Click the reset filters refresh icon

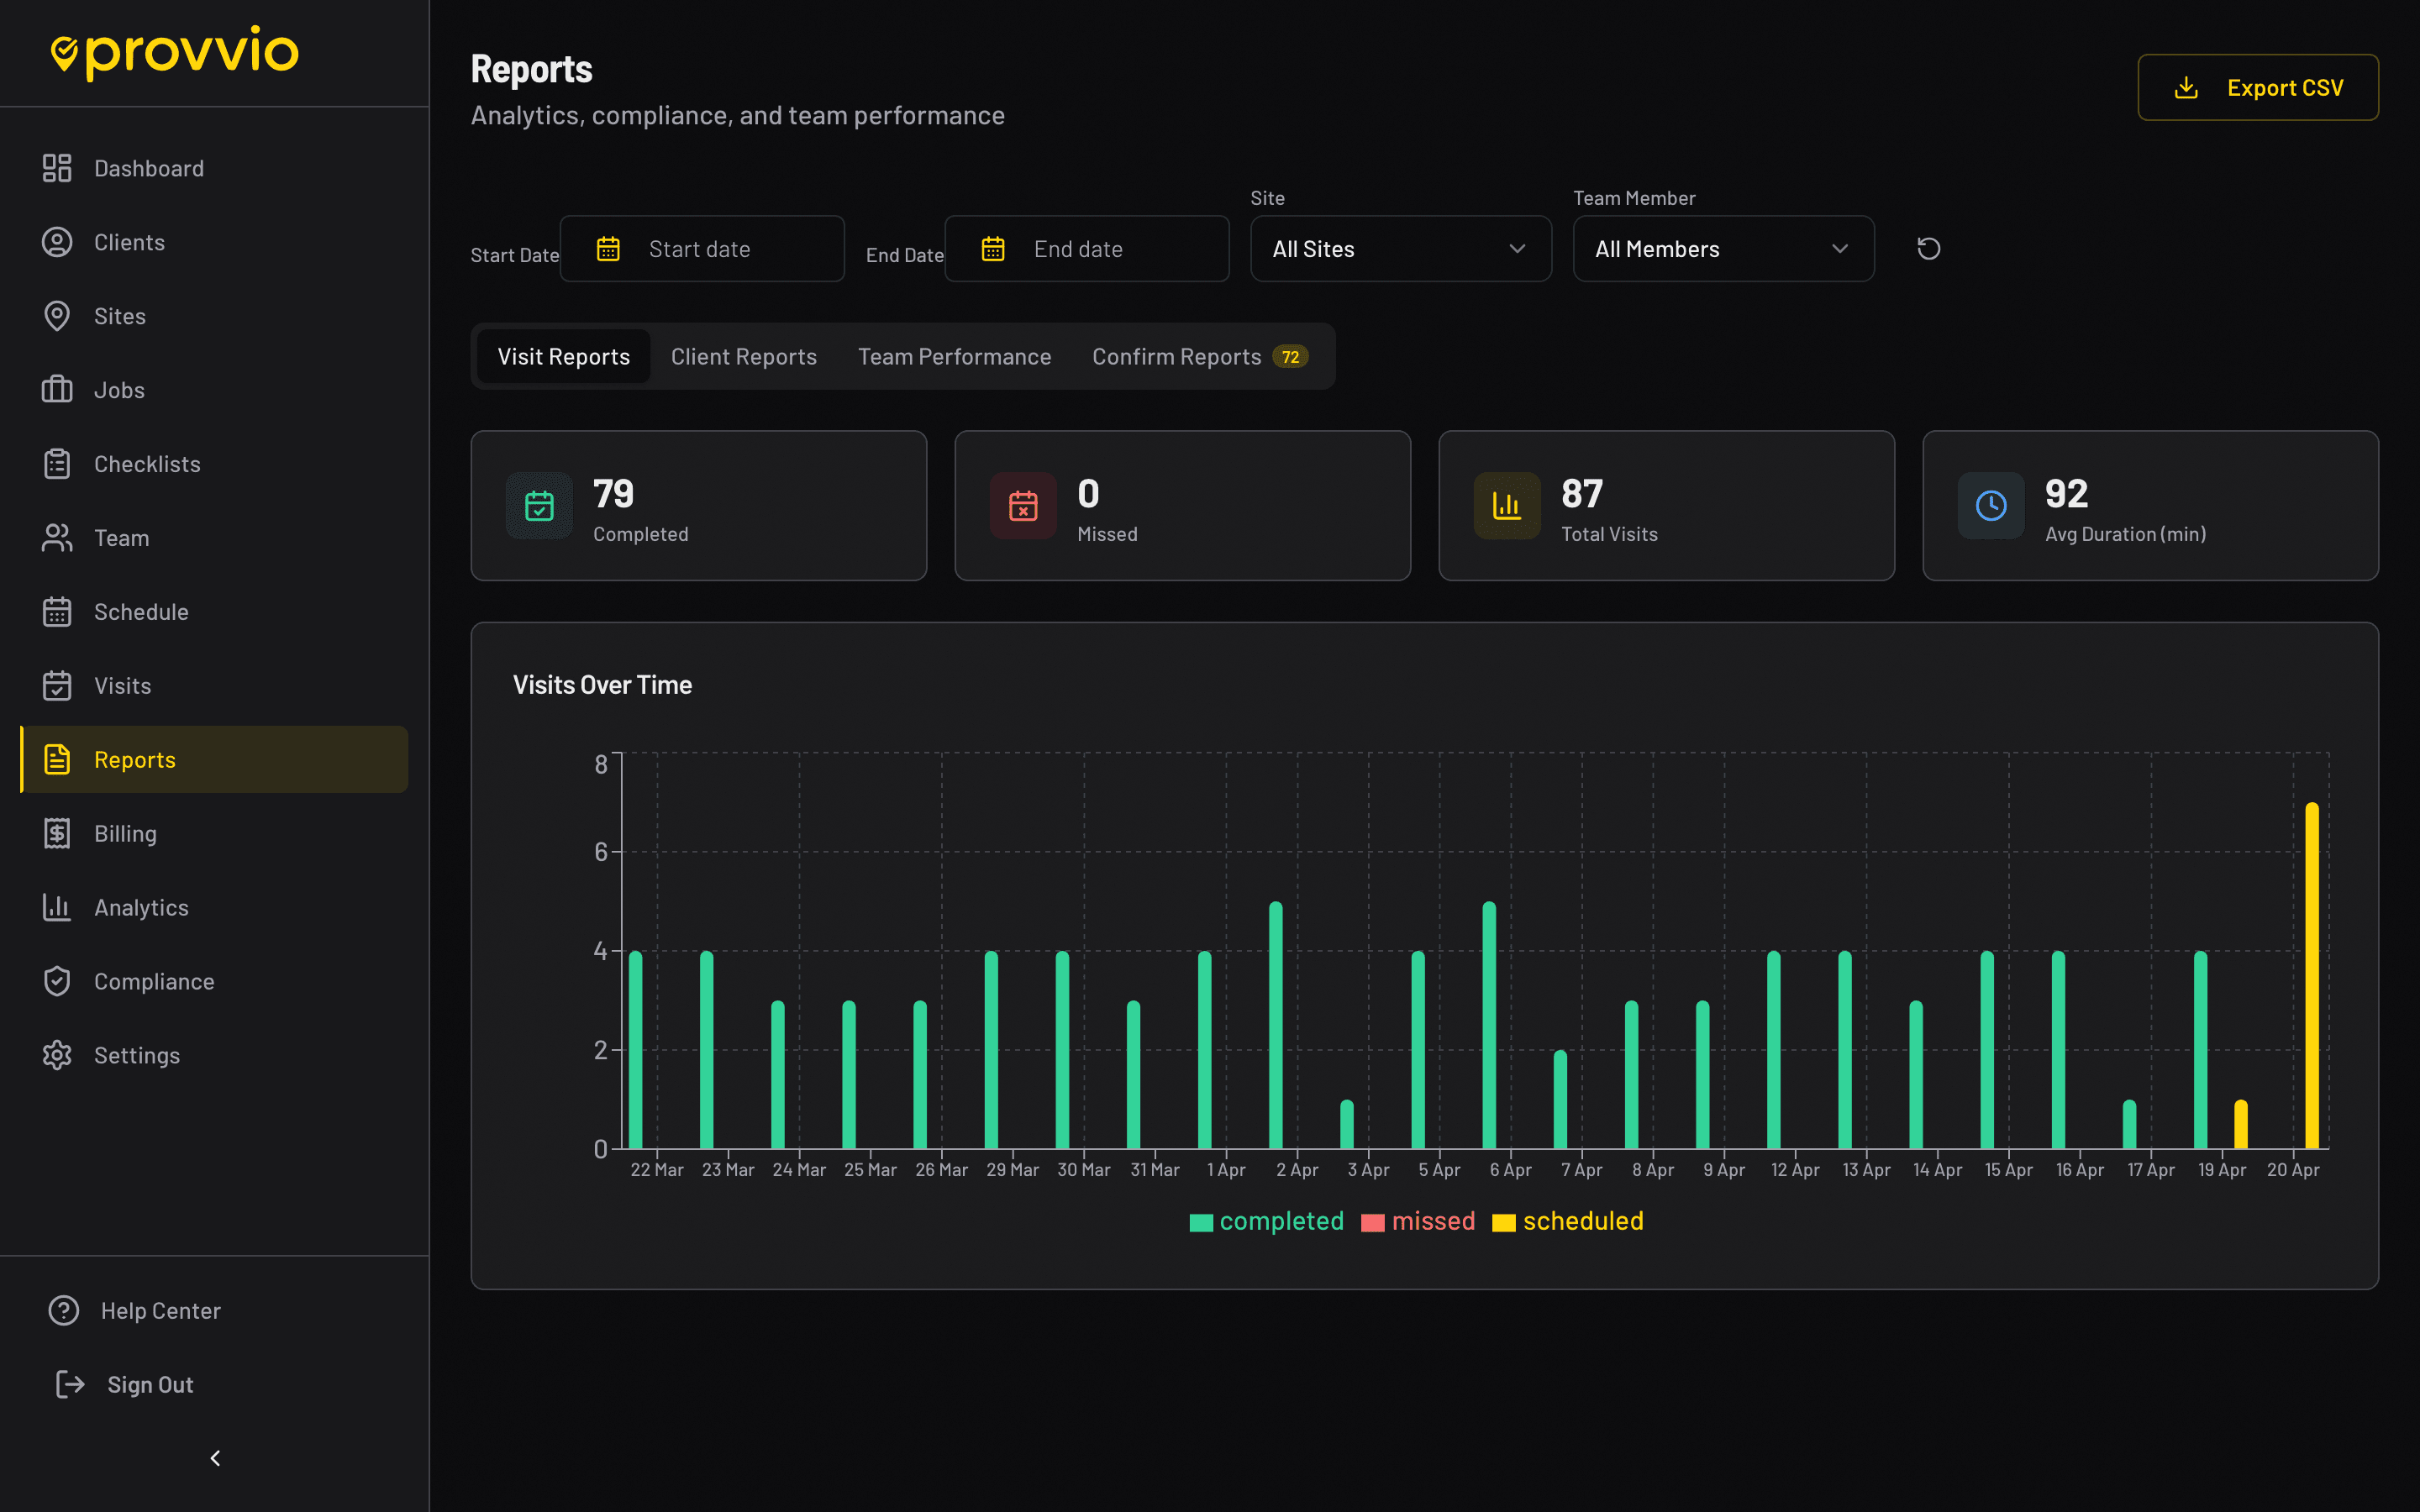pos(1928,248)
